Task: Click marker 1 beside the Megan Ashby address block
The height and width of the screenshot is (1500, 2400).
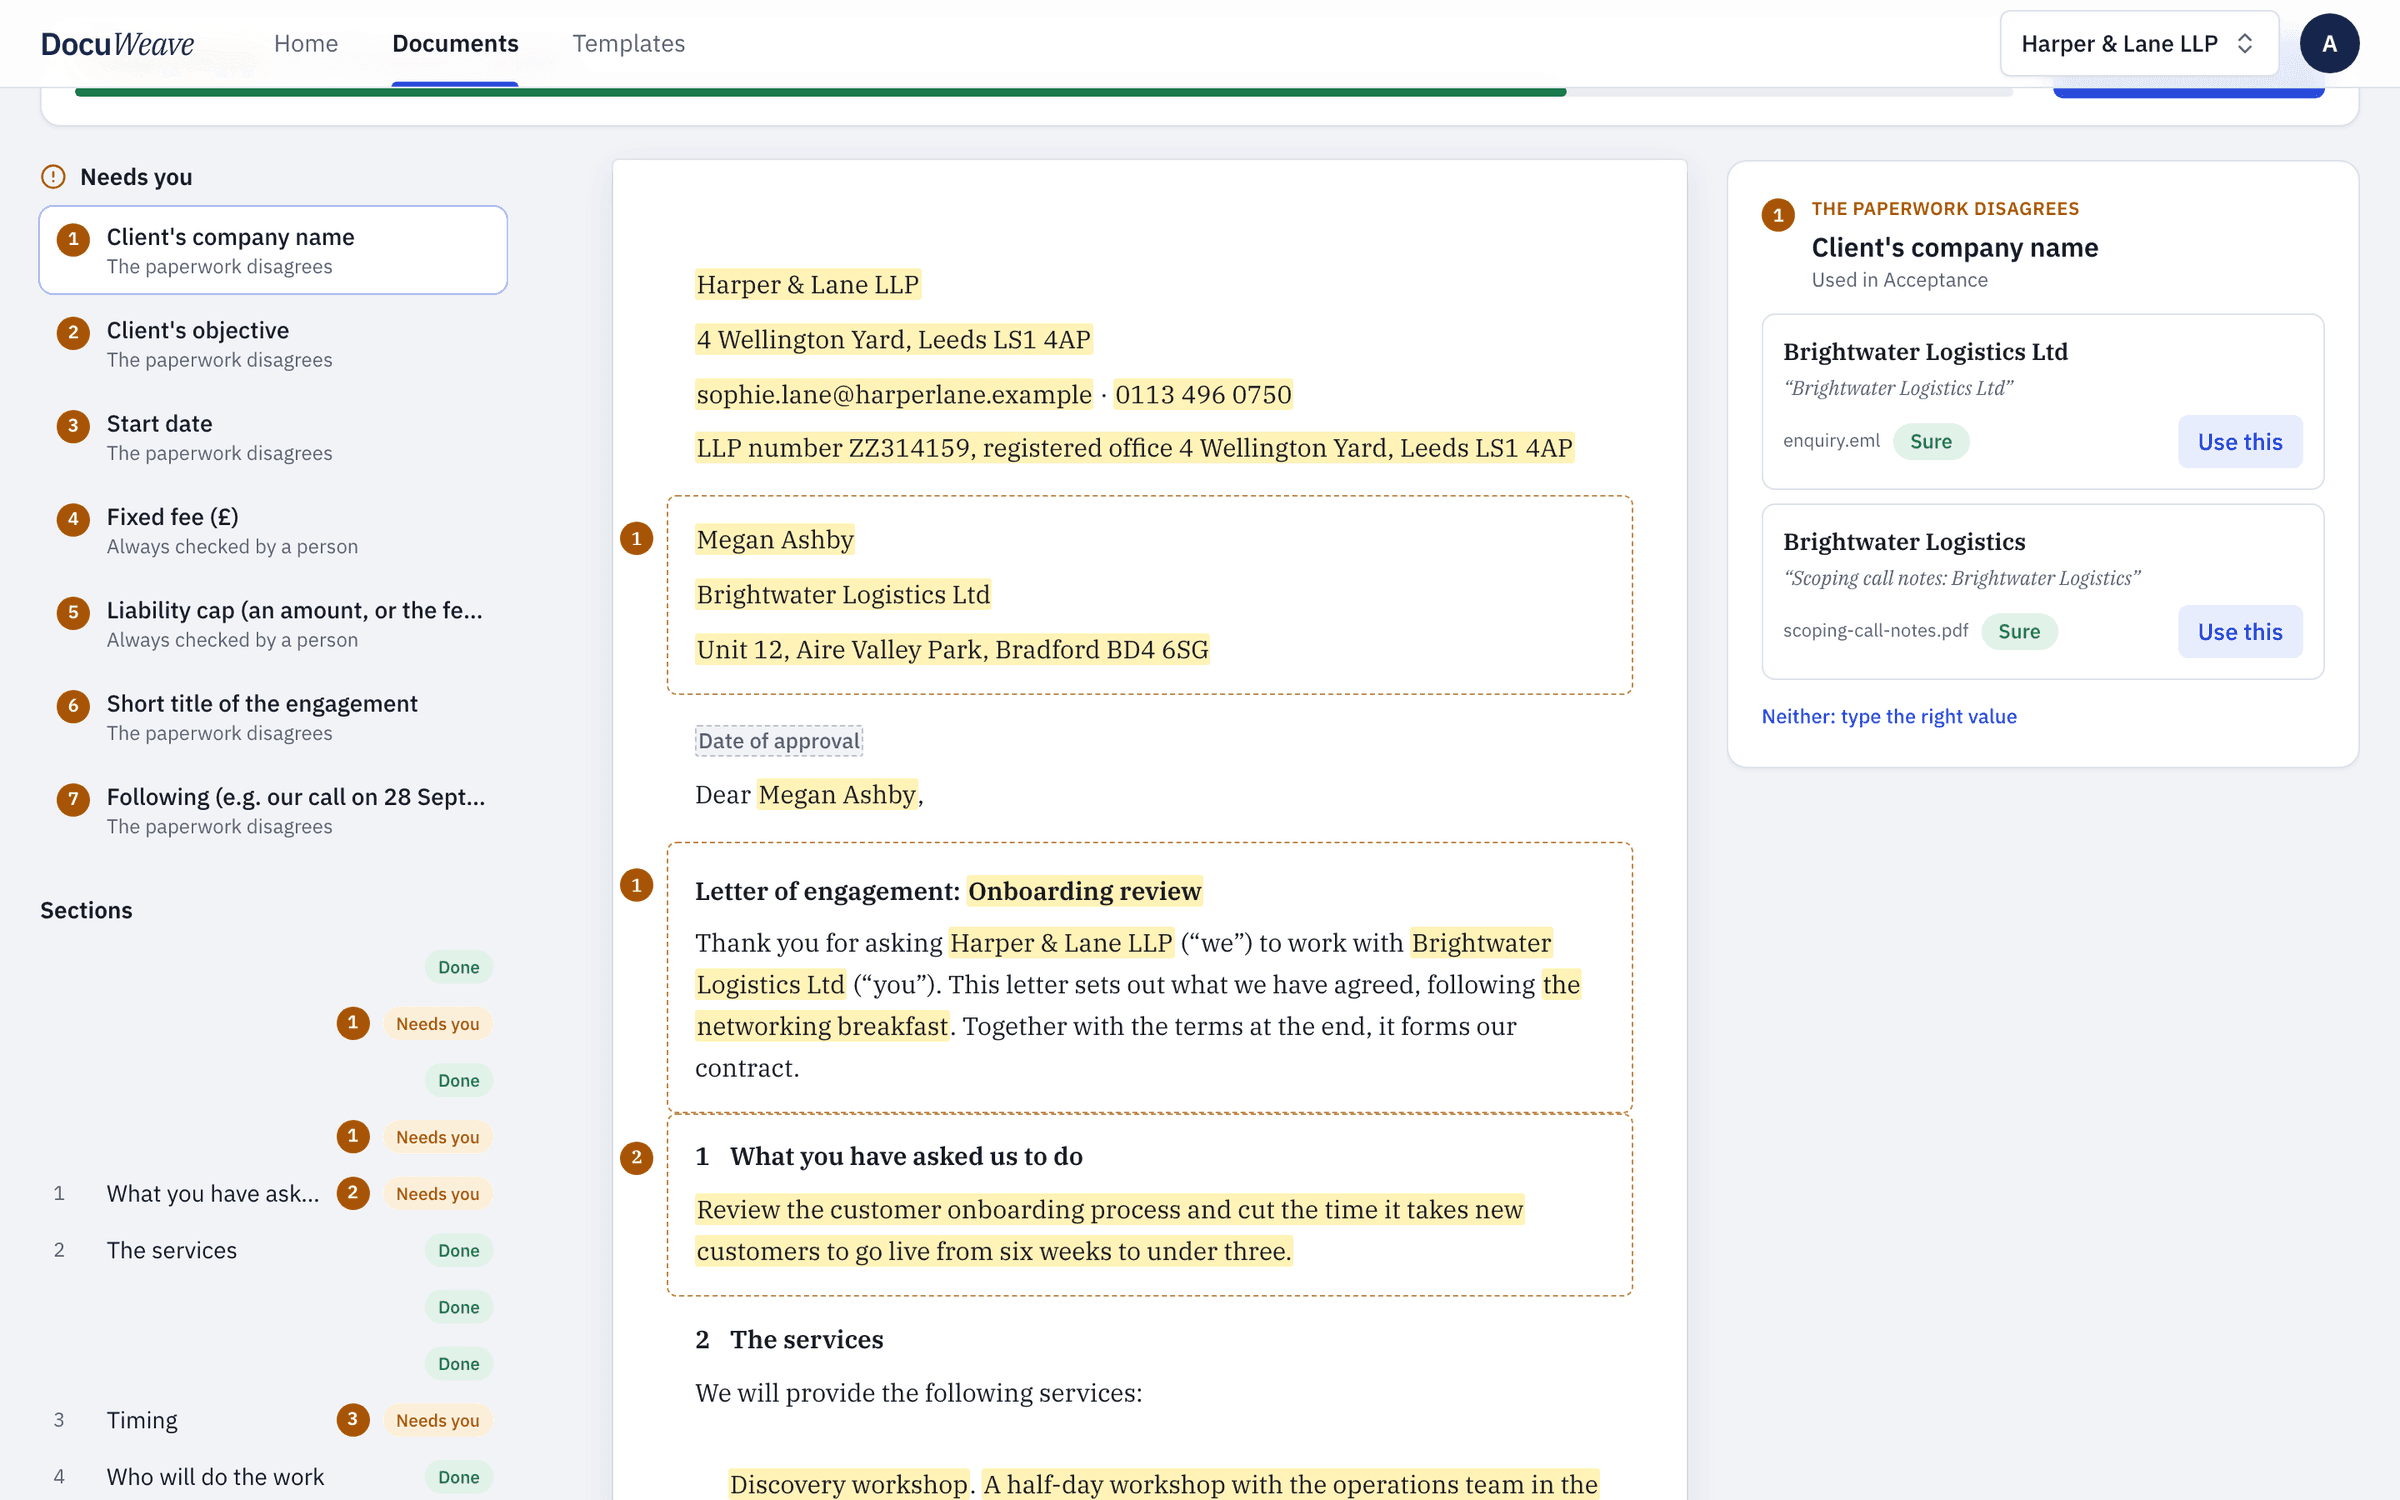Action: (x=637, y=539)
